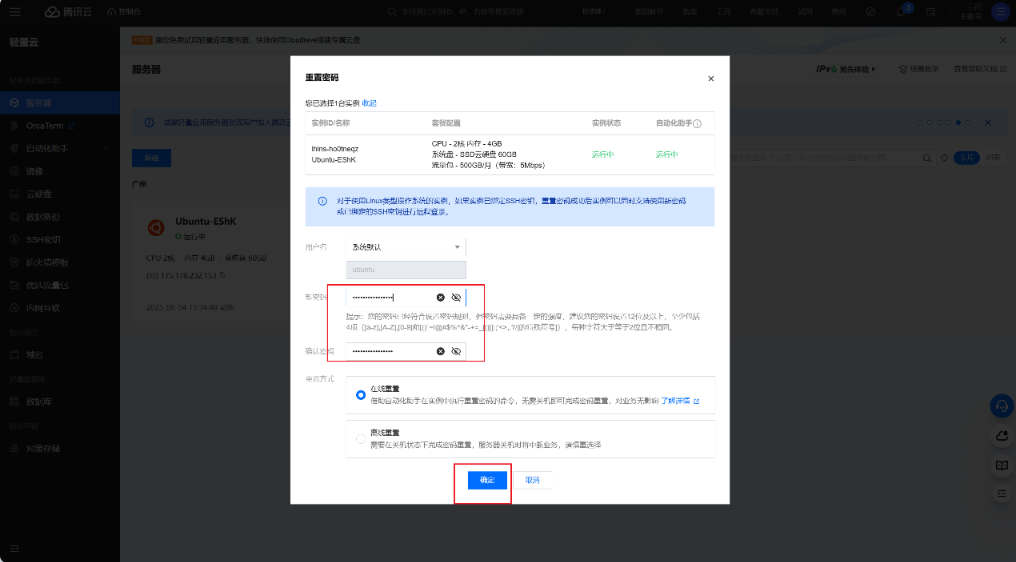Clear the confirm password field with the X icon

pos(441,351)
